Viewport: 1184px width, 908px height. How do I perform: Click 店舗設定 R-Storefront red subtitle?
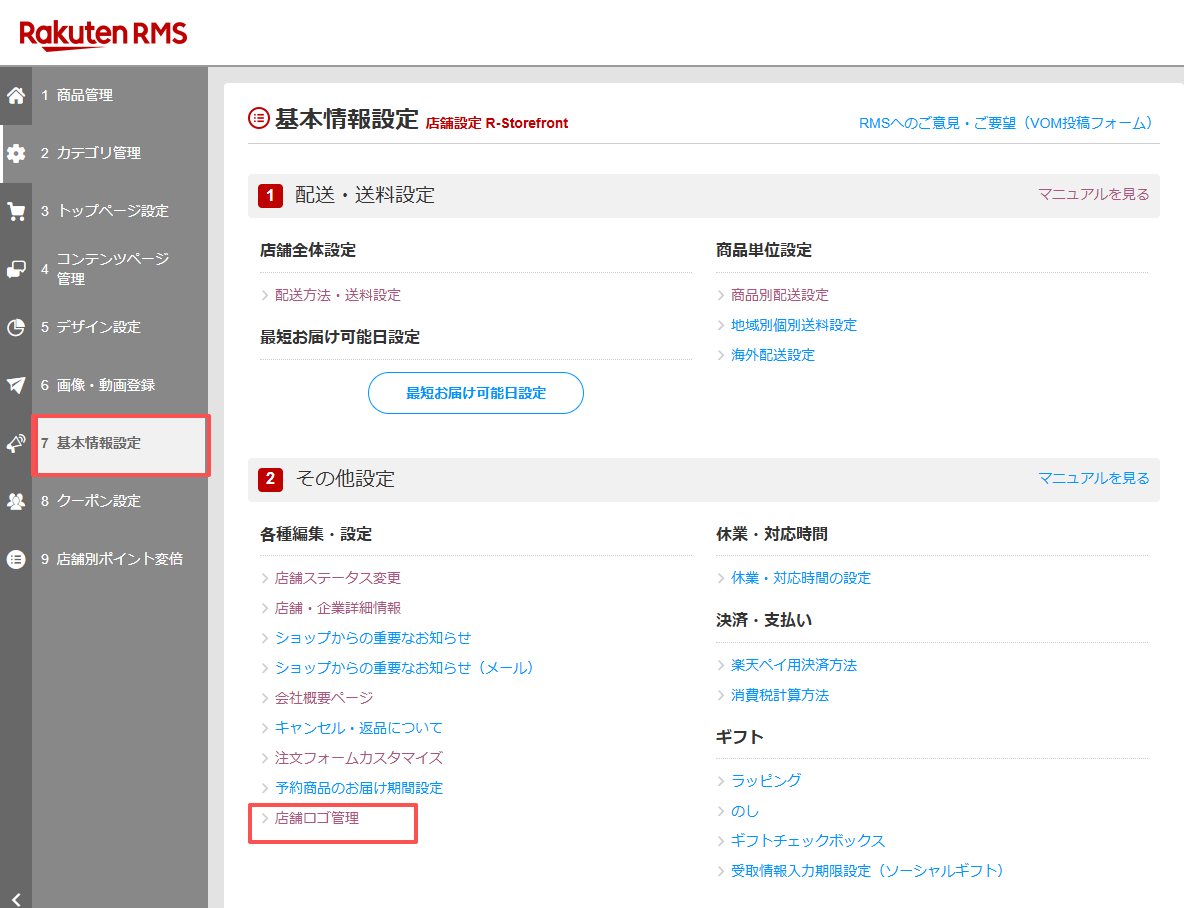(x=496, y=123)
